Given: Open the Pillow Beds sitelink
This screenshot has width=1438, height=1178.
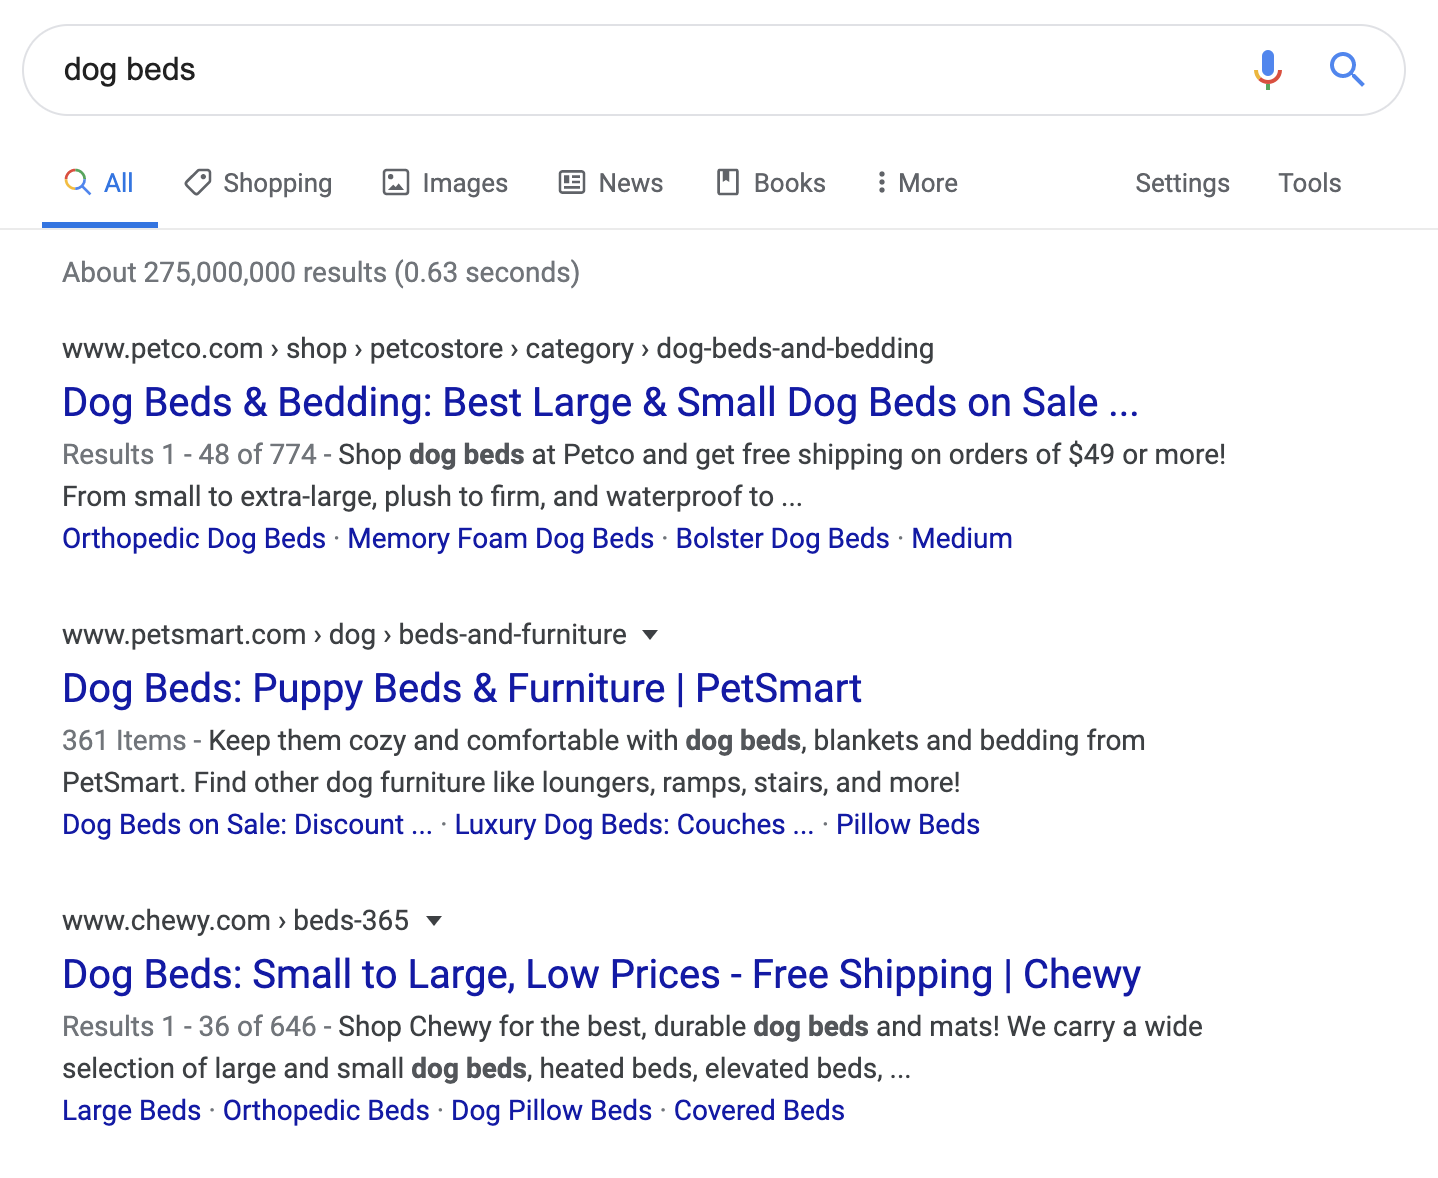Looking at the screenshot, I should coord(908,824).
